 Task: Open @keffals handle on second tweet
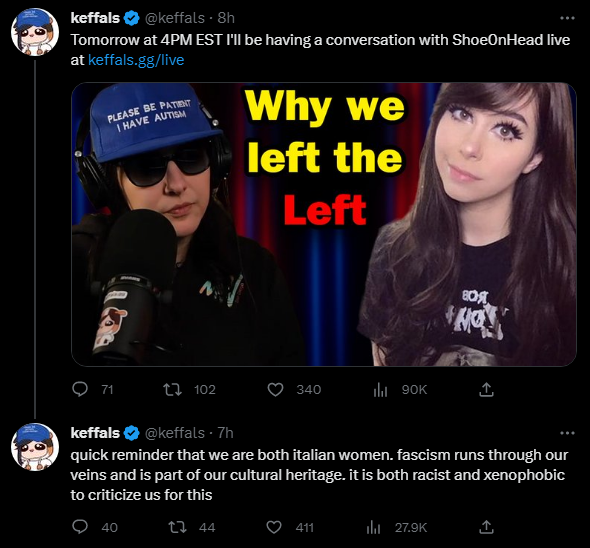pyautogui.click(x=175, y=433)
